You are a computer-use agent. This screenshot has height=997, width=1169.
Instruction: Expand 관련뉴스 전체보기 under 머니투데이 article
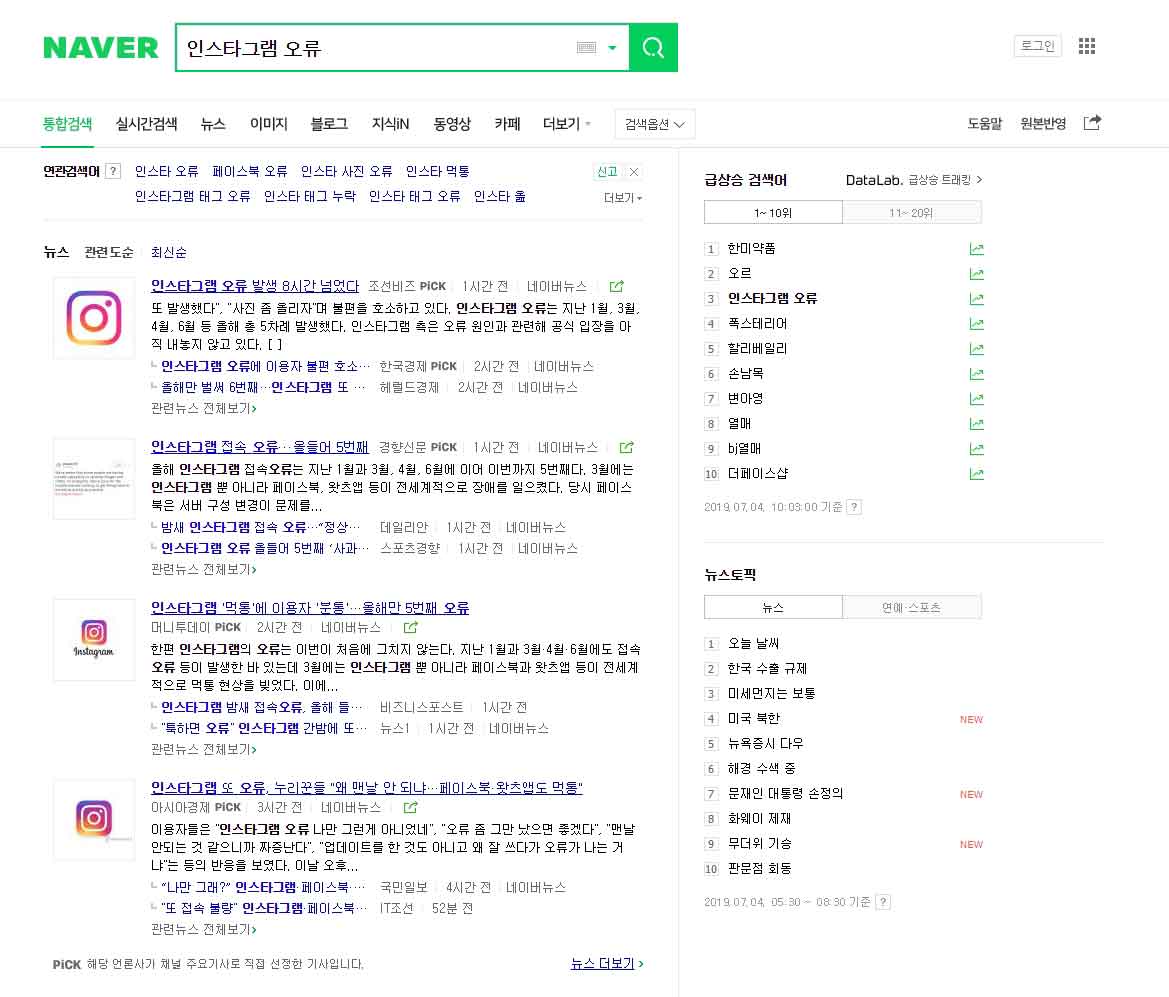pyautogui.click(x=204, y=749)
